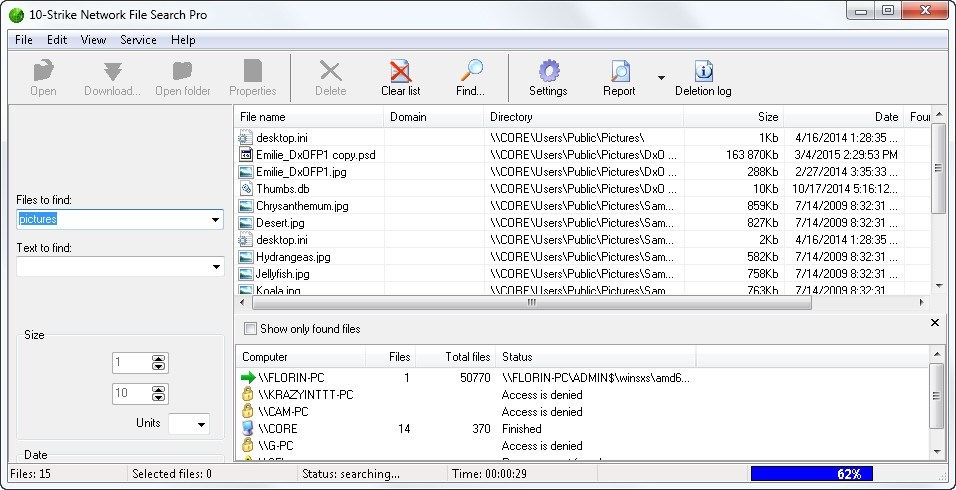Sort results by Date column header
Viewport: 956px width, 490px height.
pyautogui.click(x=843, y=117)
